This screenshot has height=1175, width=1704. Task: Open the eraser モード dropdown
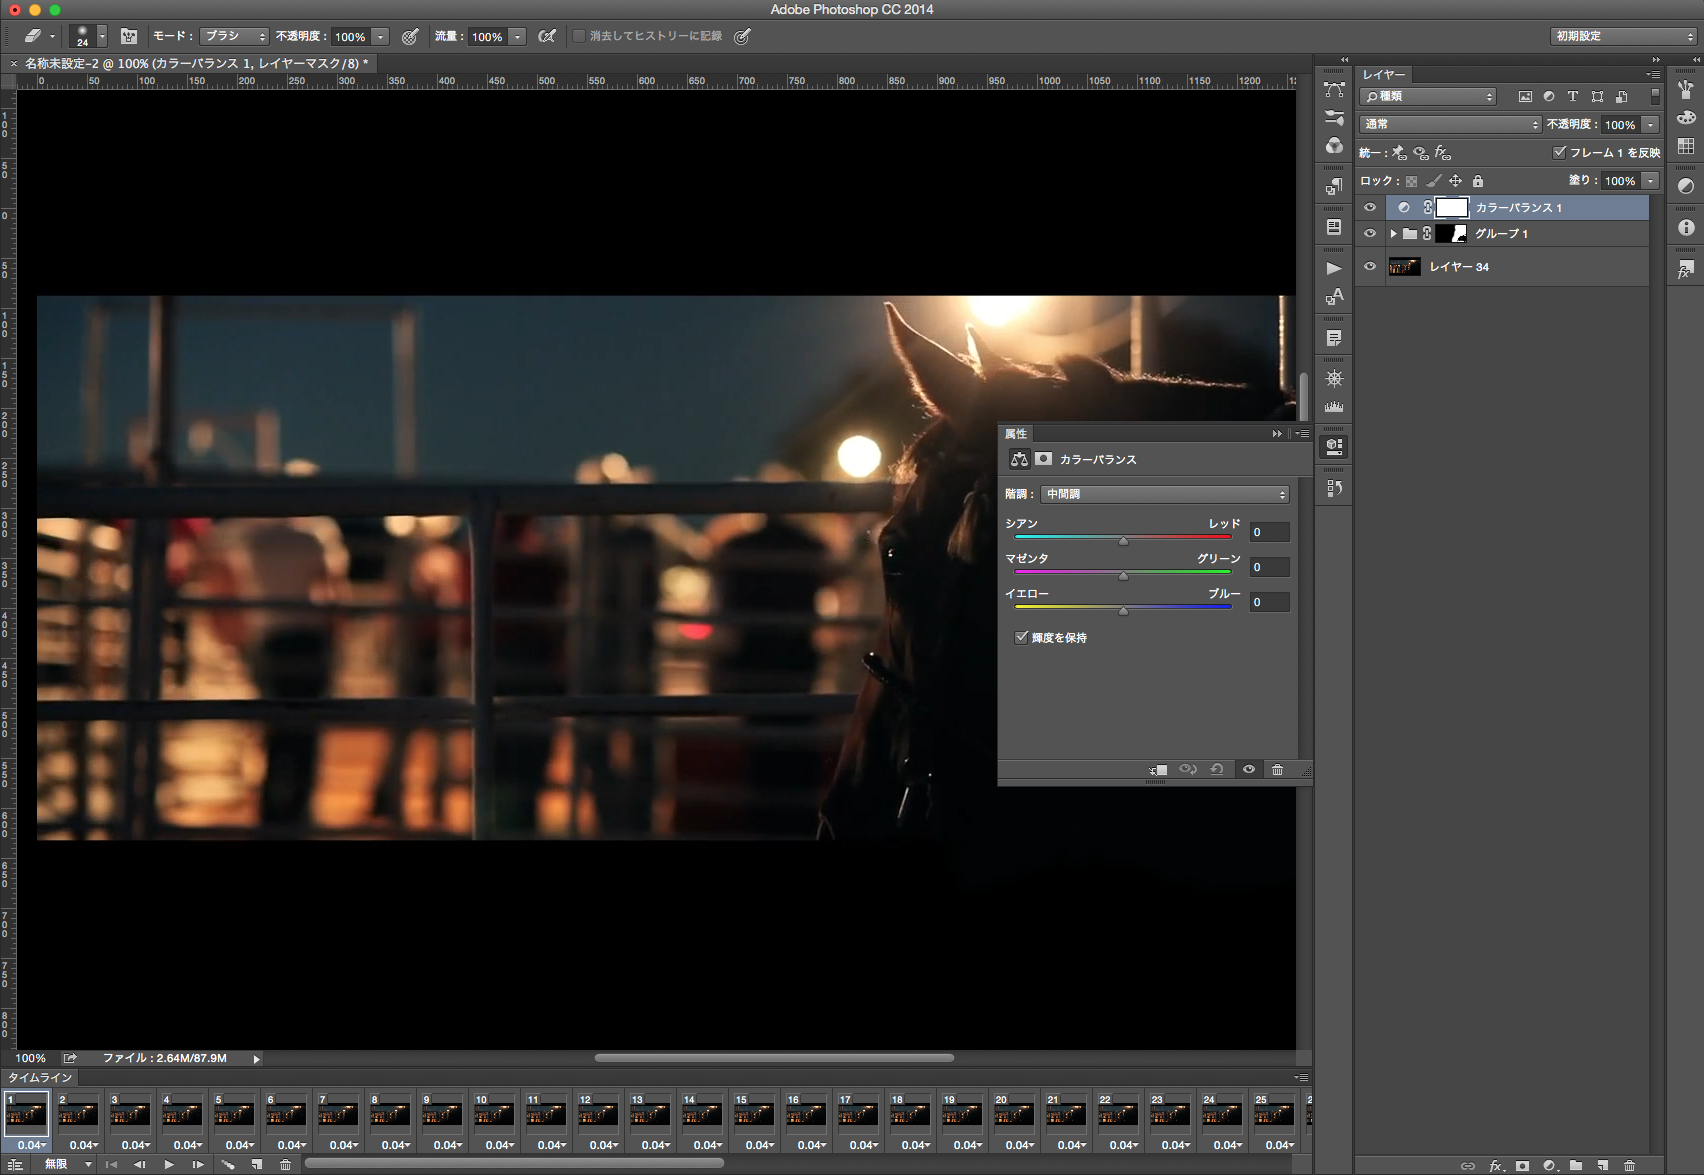234,36
